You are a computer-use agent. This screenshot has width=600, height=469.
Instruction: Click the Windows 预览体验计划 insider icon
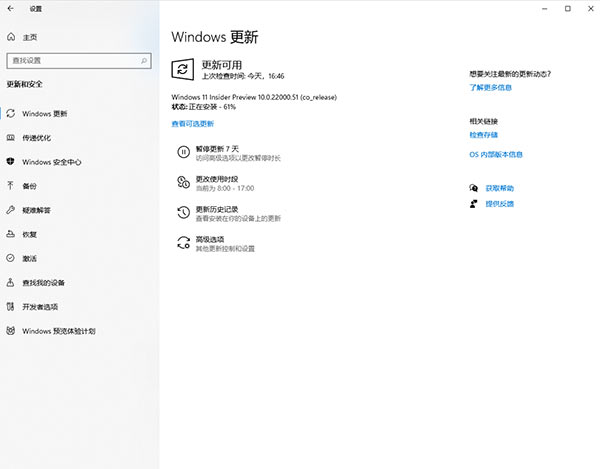11,331
